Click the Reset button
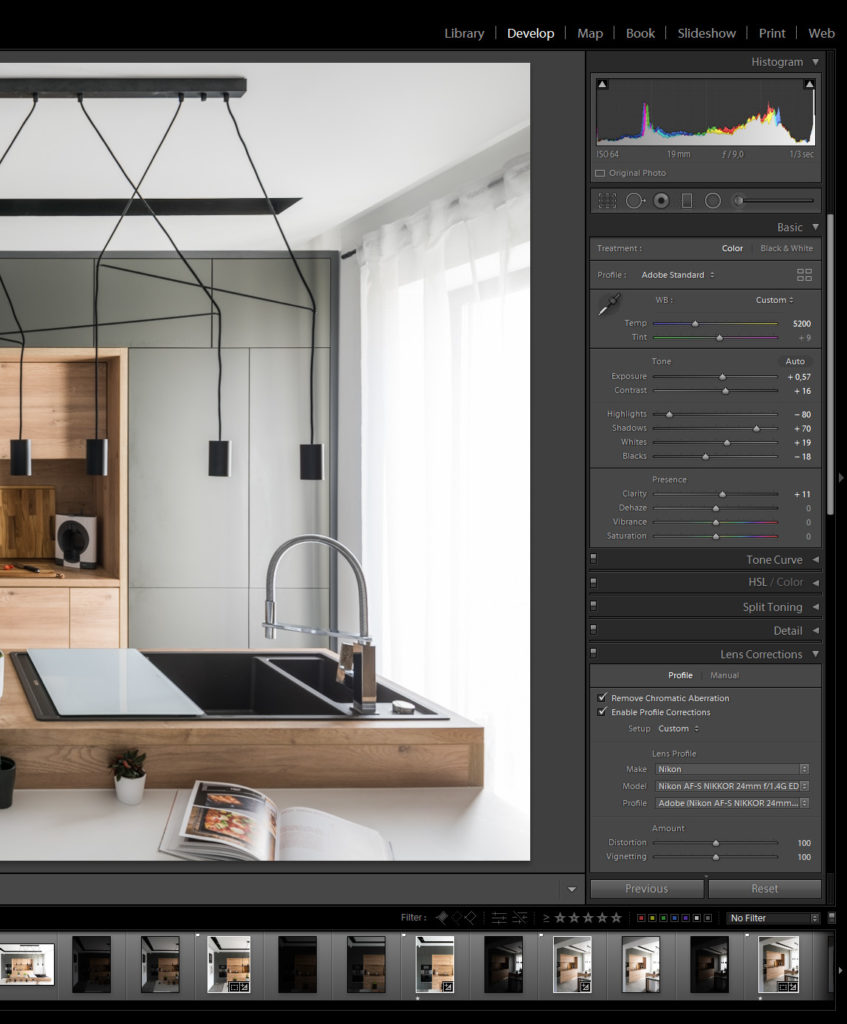The height and width of the screenshot is (1024, 847). pyautogui.click(x=764, y=888)
